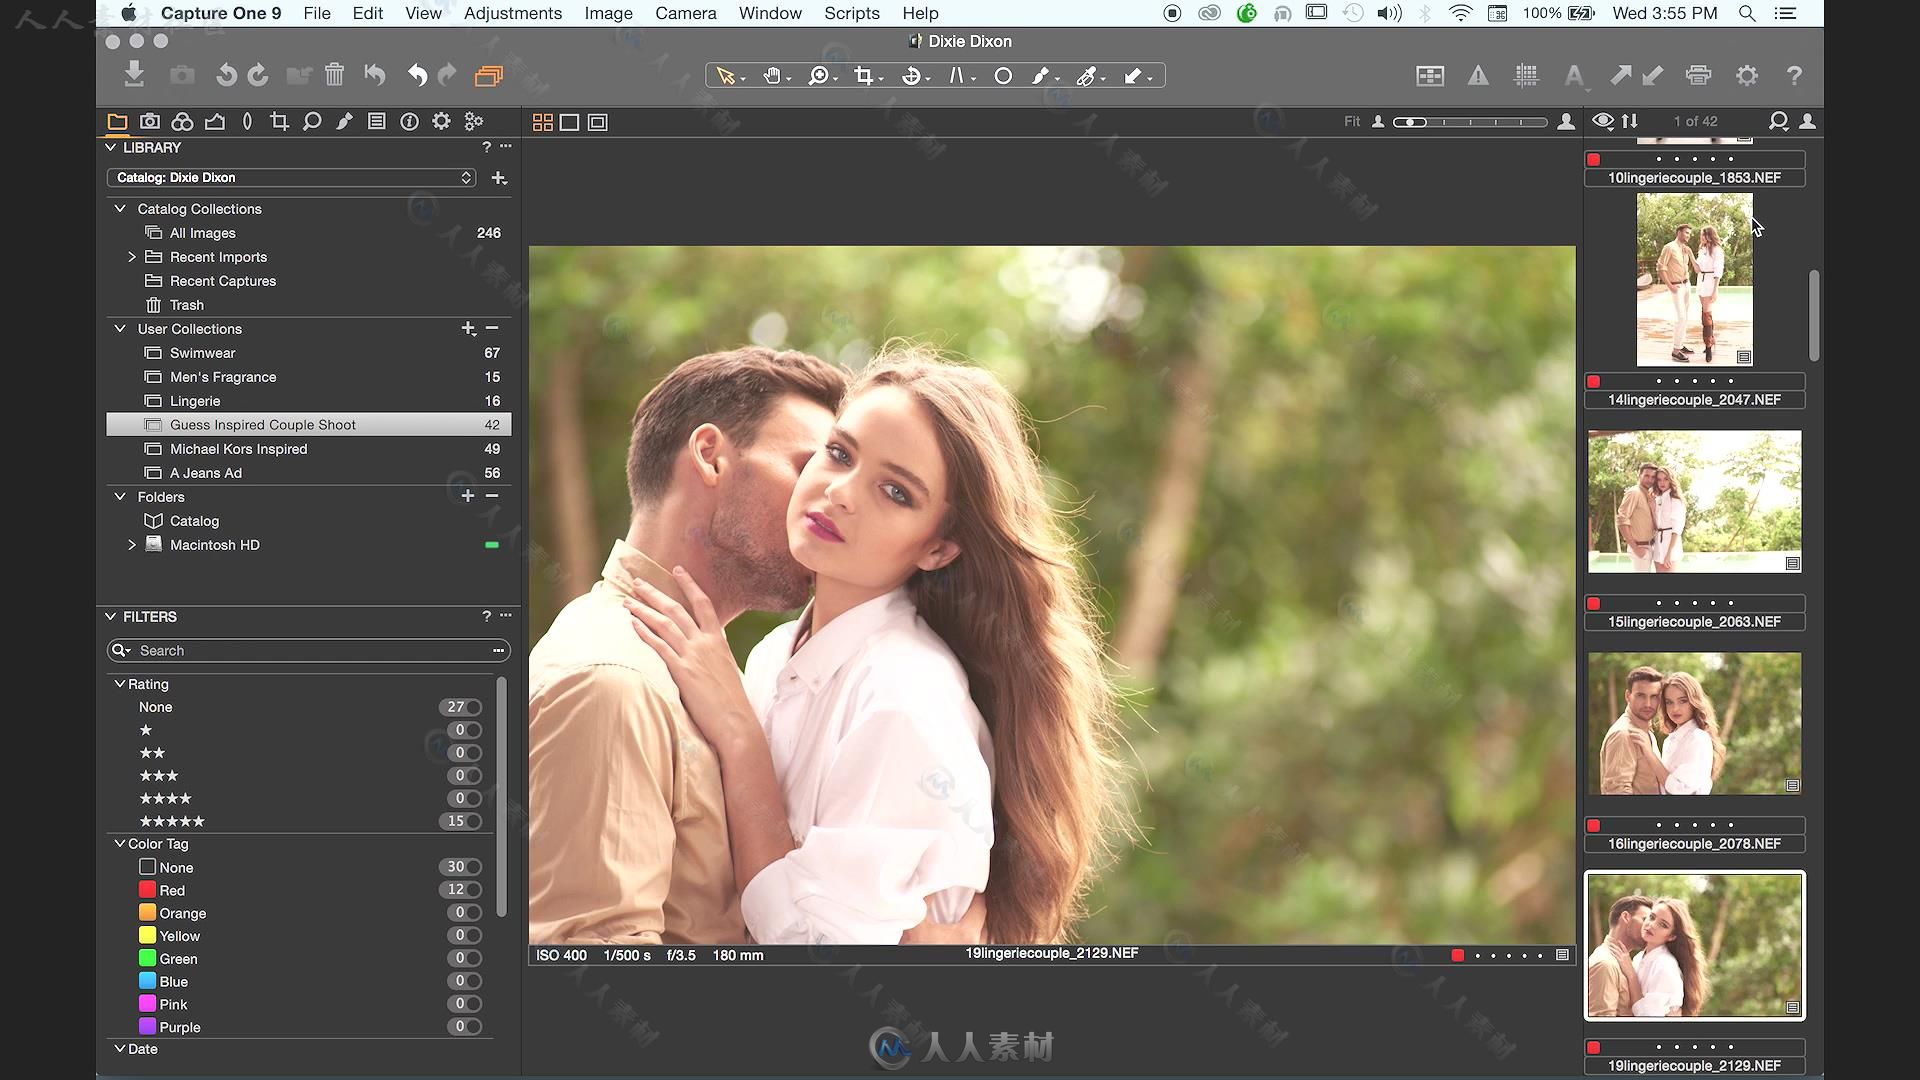Open the Exposure tool tab
1920x1080 pixels.
click(215, 122)
